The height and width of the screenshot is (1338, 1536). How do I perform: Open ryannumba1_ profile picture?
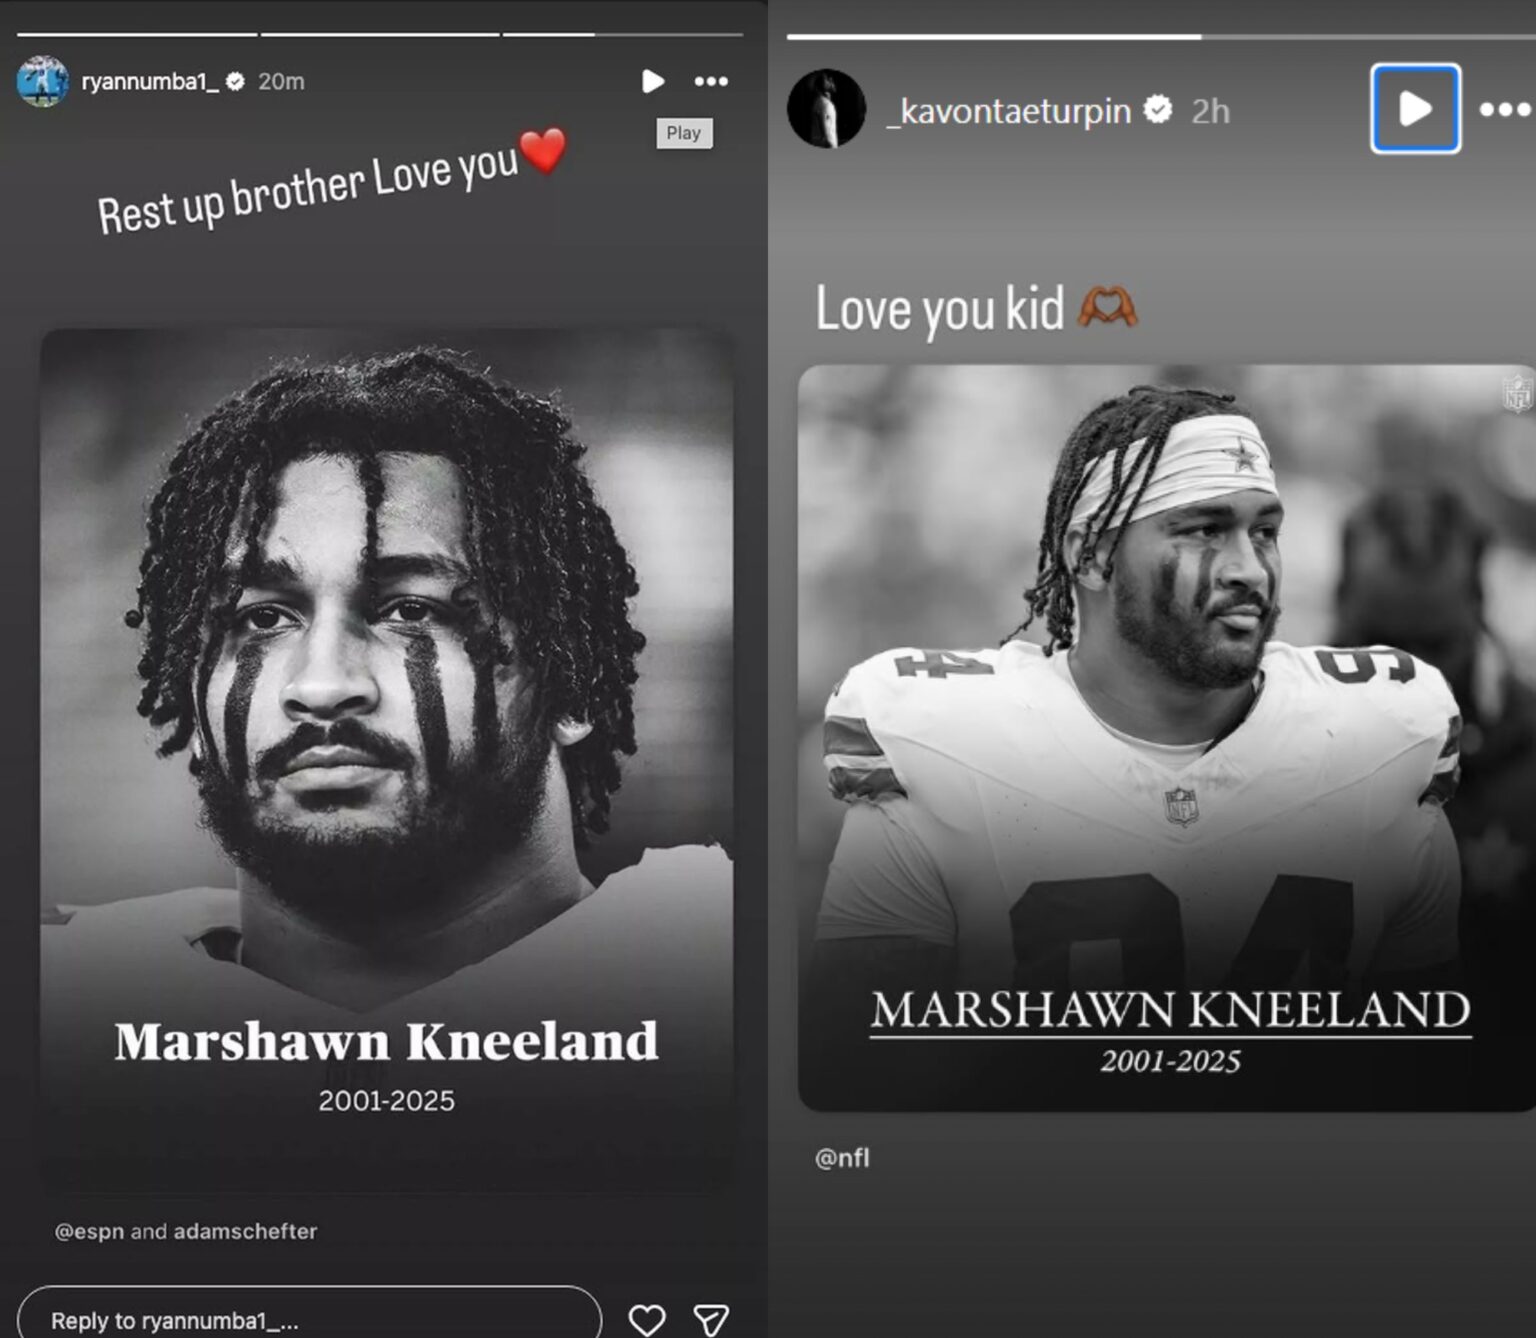pos(43,81)
